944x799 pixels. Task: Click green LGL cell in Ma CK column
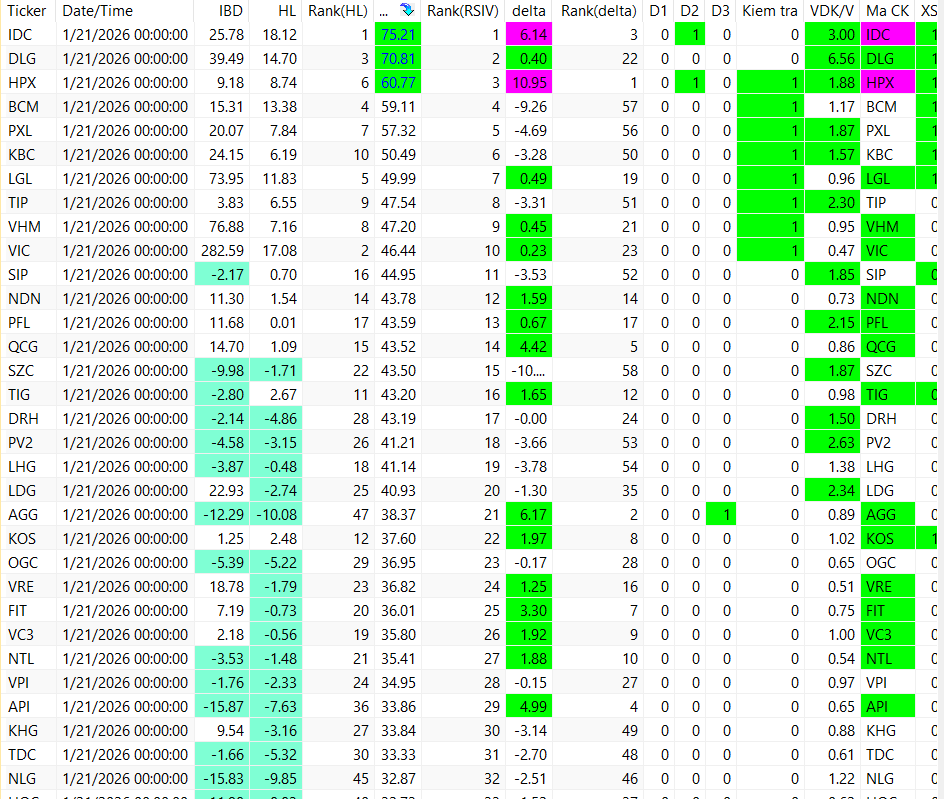888,179
